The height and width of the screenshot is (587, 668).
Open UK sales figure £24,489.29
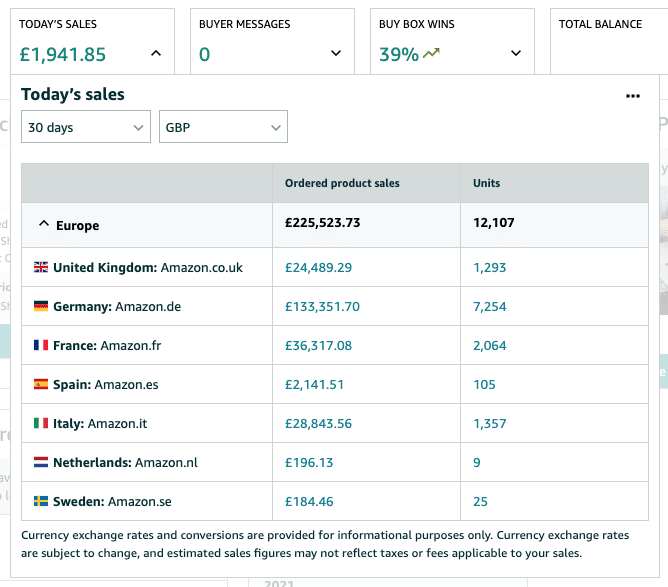point(318,268)
